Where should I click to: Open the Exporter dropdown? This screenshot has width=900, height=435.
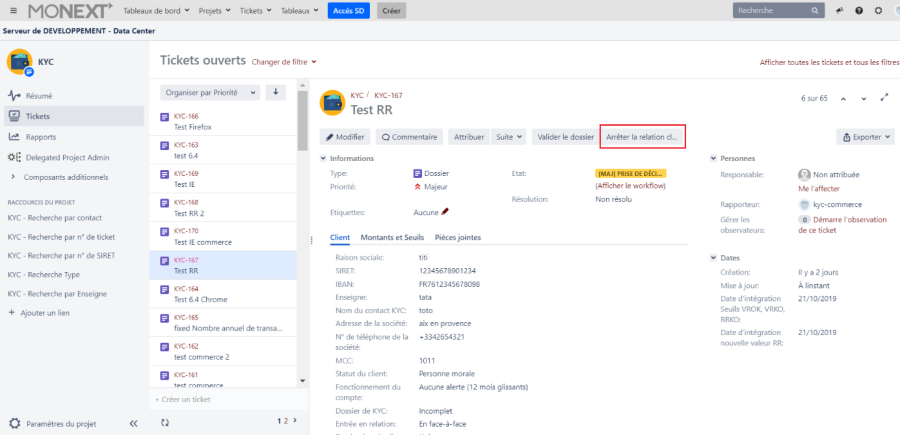pos(865,137)
